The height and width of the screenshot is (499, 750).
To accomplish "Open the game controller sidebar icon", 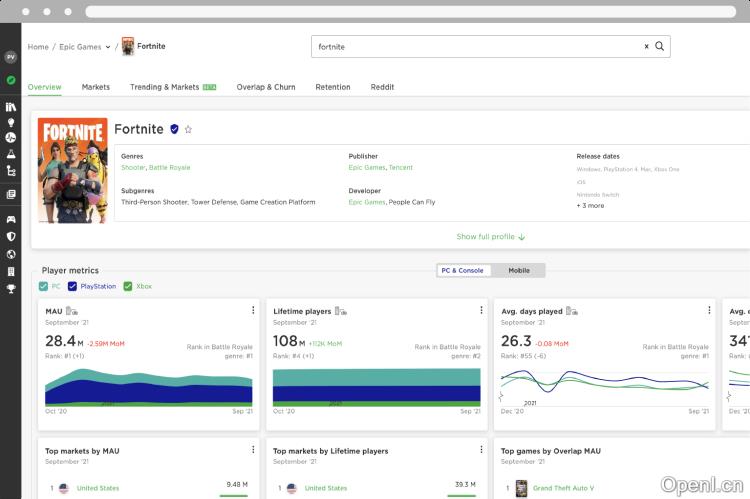I will pyautogui.click(x=11, y=219).
